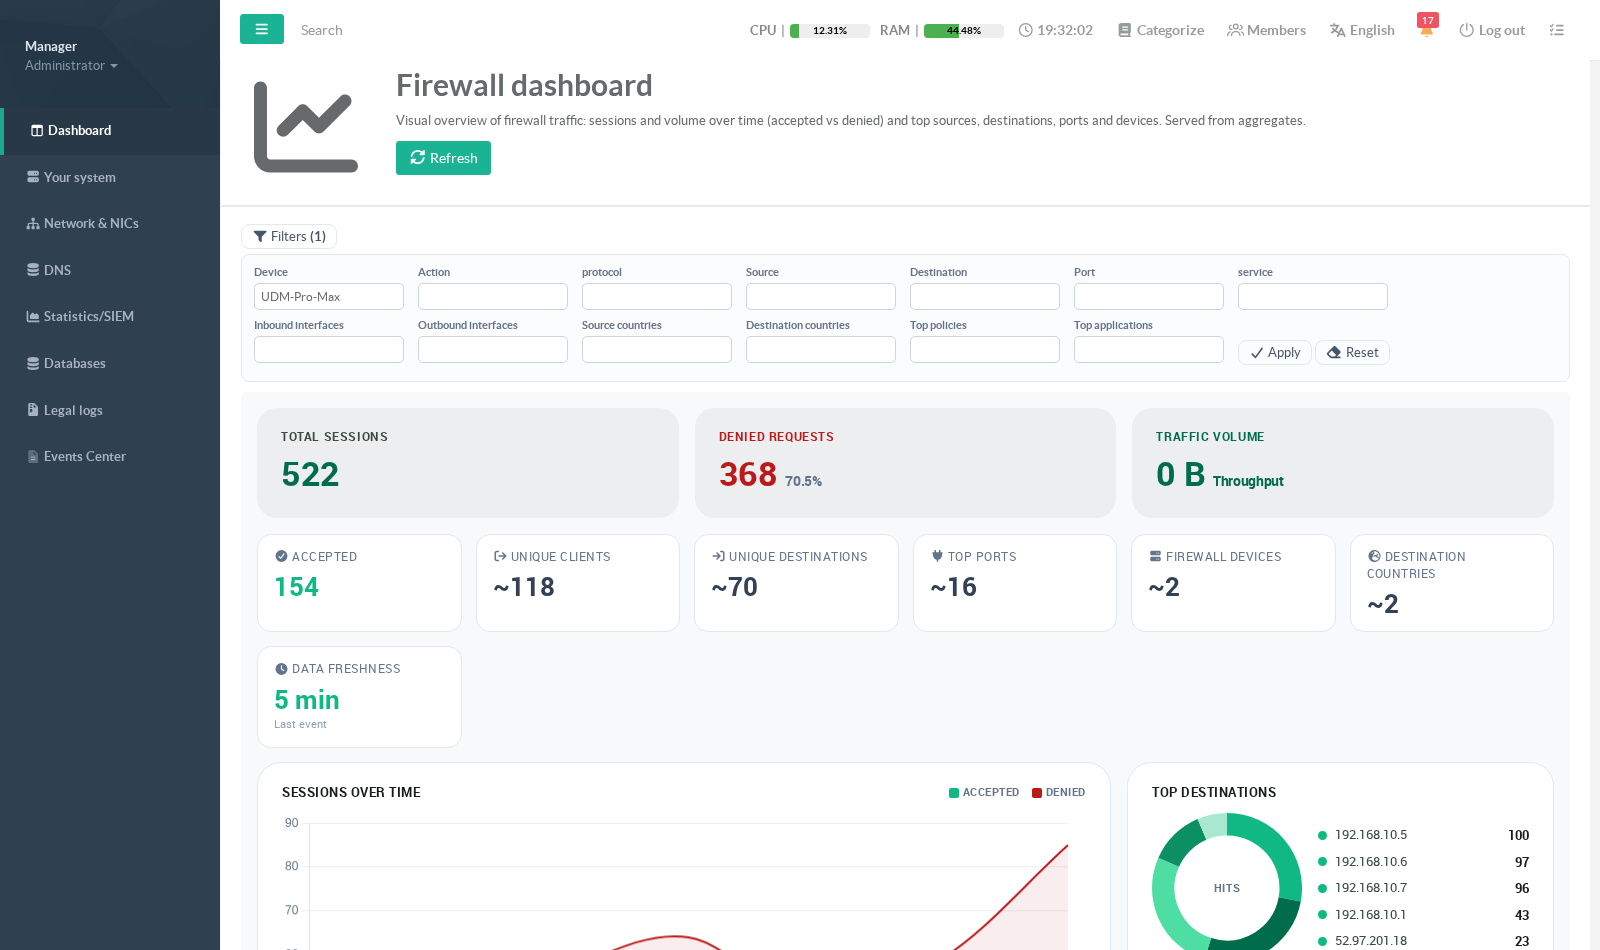The height and width of the screenshot is (950, 1600).
Task: Click the Log out link
Action: [x=1492, y=30]
